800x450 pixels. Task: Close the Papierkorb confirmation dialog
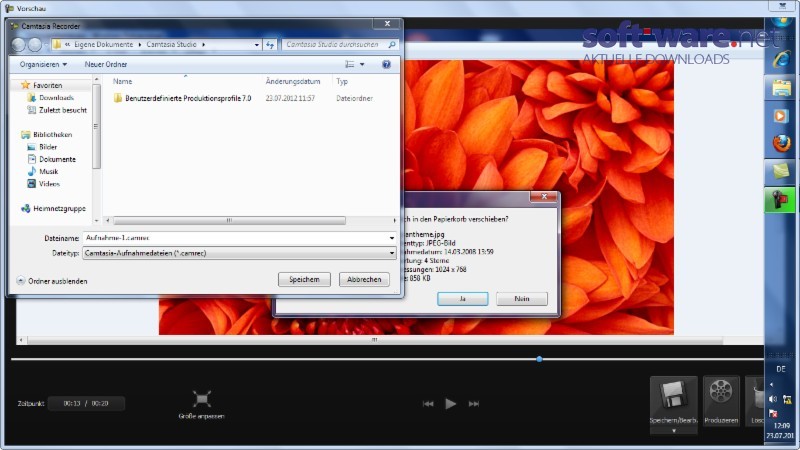(544, 196)
